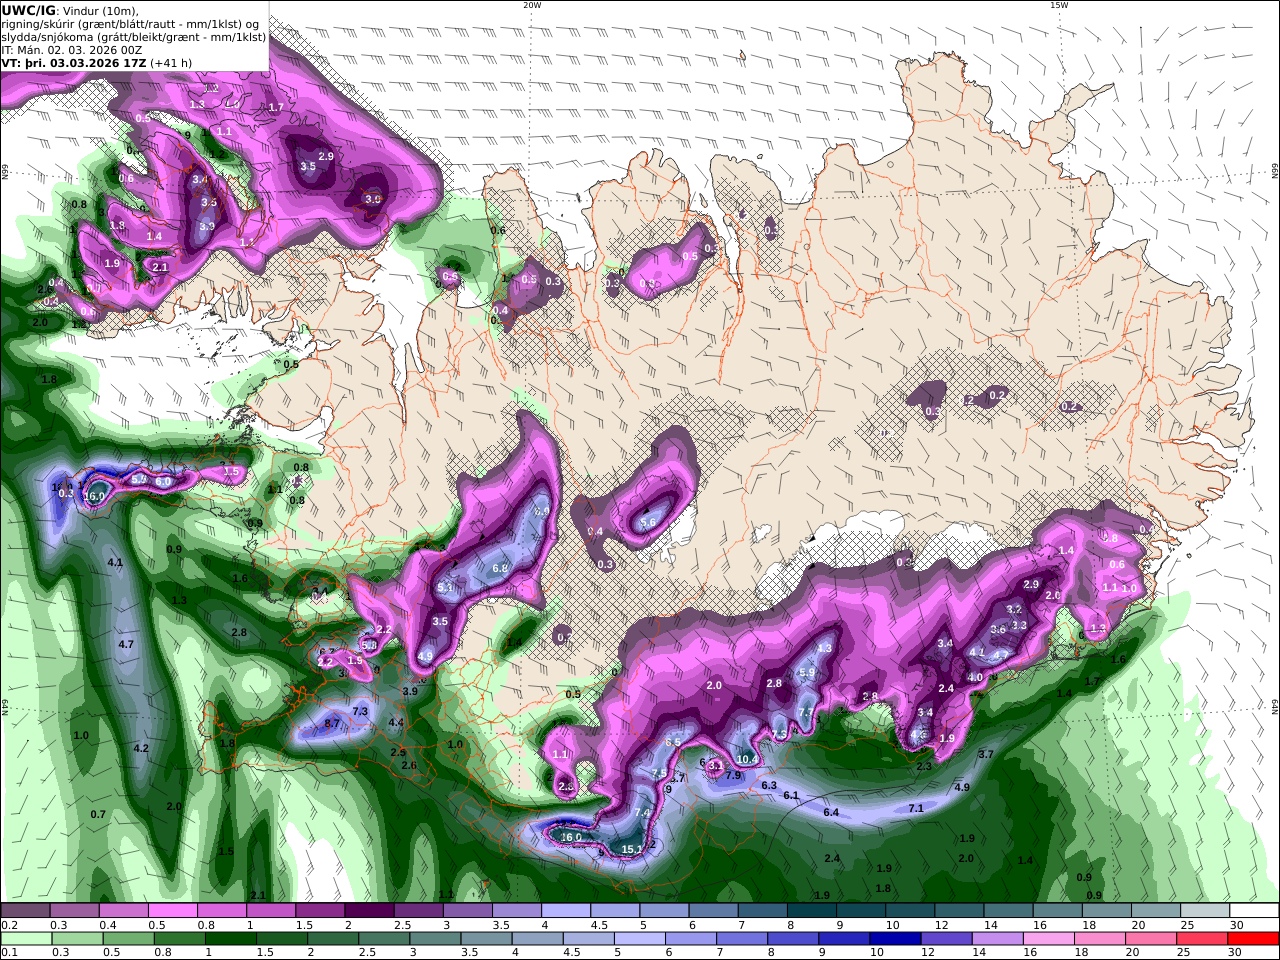Click the 7.1 precipitation value offshore south
Screen dimensions: 1280x960
coord(915,808)
